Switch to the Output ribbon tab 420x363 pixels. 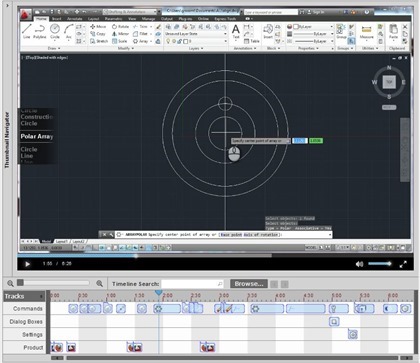(167, 19)
